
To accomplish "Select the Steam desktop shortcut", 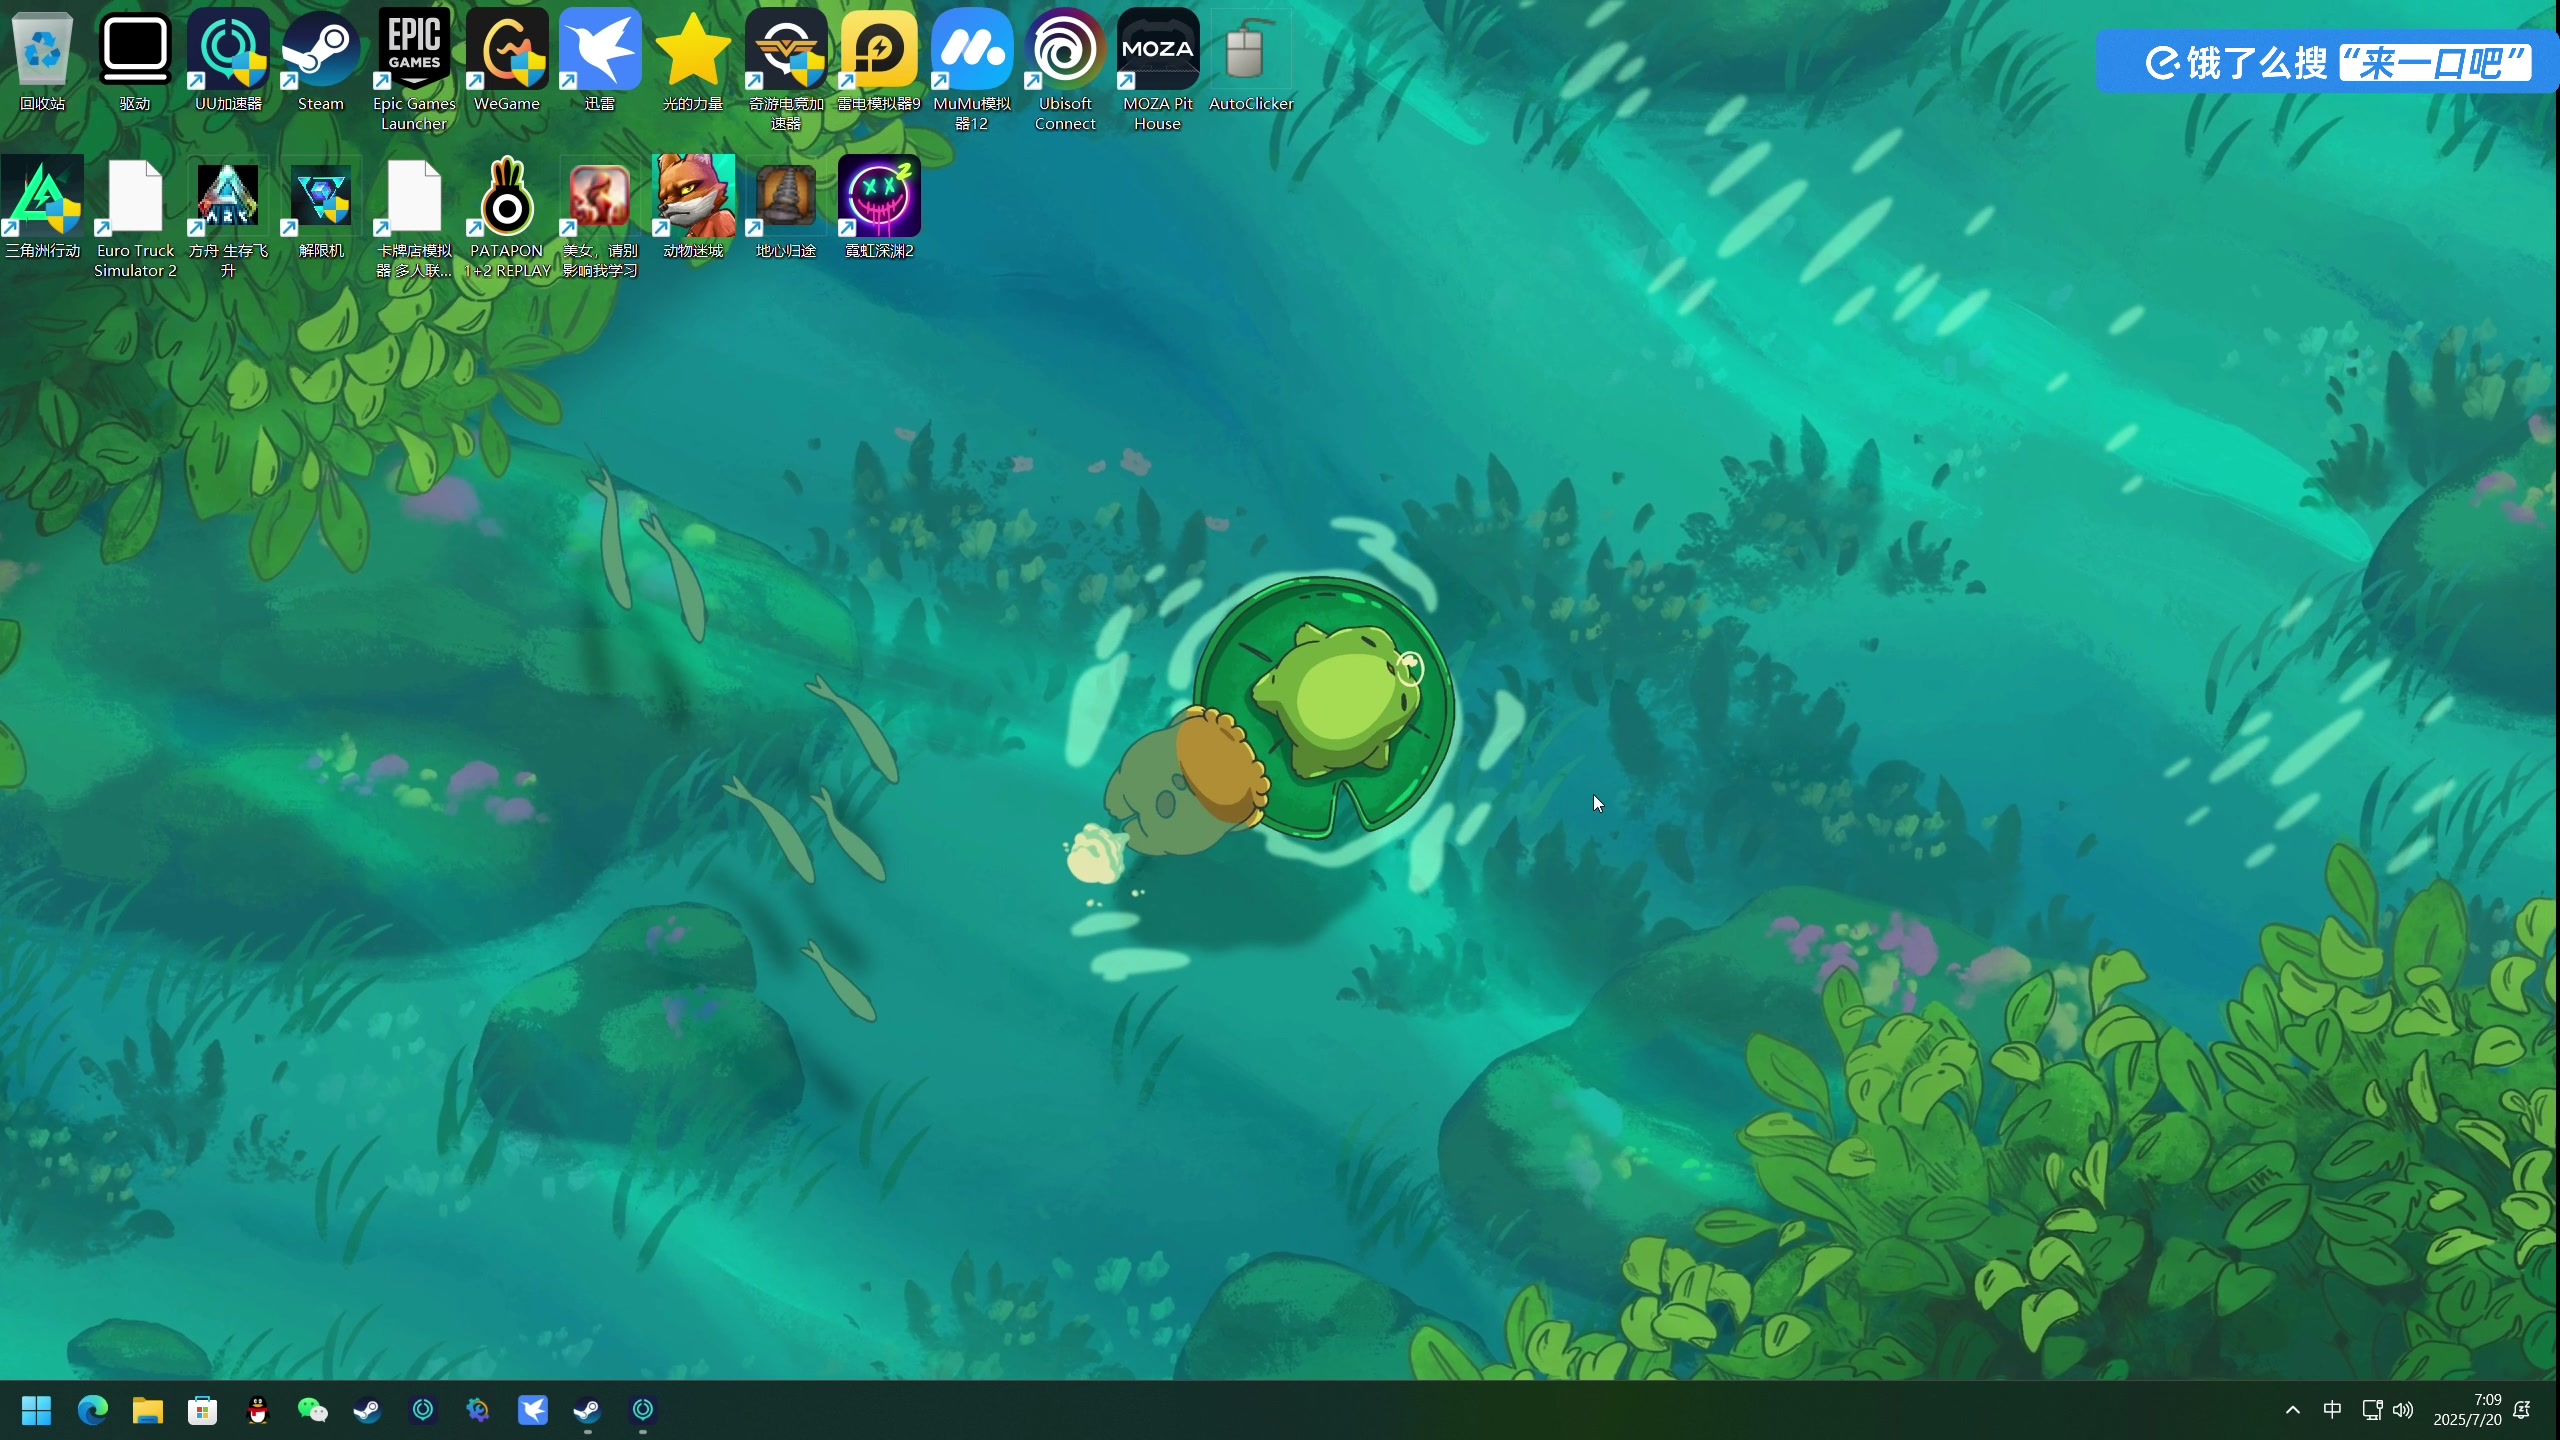I will coord(320,62).
